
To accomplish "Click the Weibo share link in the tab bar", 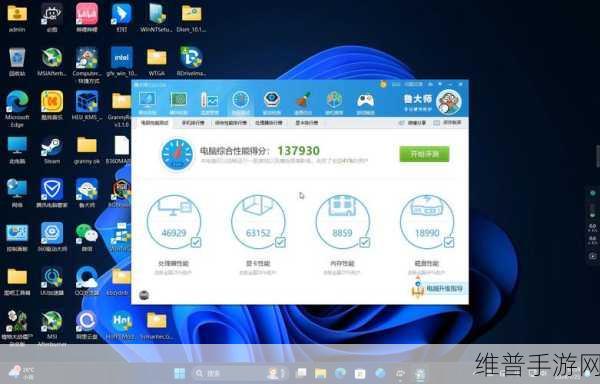I will pos(412,123).
